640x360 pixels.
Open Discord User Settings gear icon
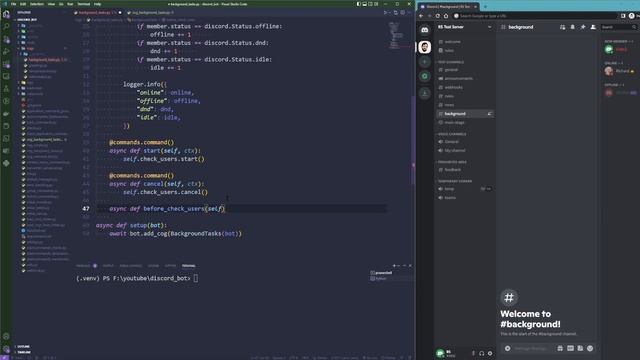[x=490, y=353]
